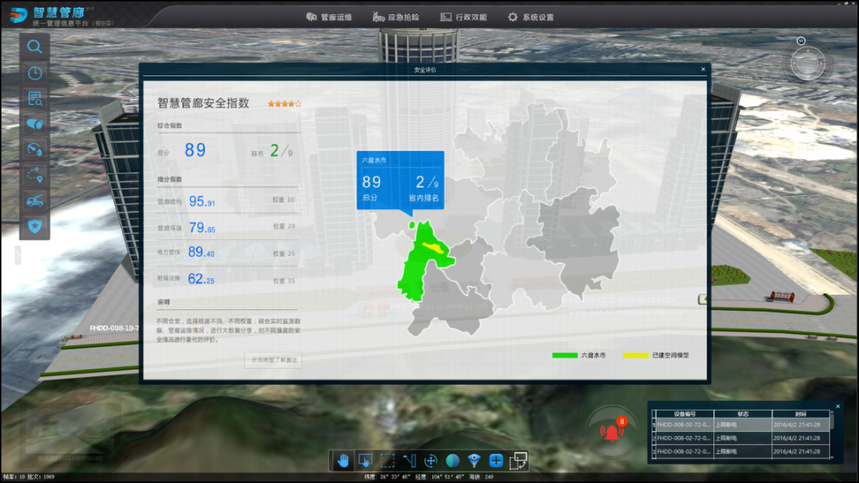This screenshot has height=483, width=859.
Task: Select the document search icon in sidebar
Action: [x=35, y=98]
